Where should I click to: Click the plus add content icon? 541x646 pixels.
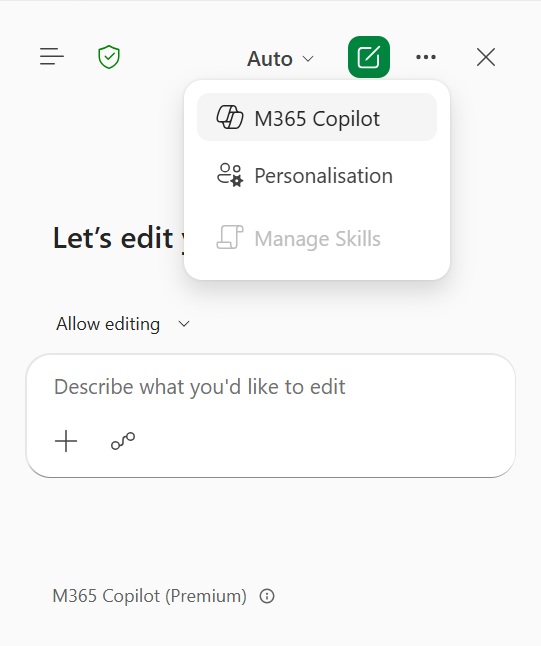[66, 441]
